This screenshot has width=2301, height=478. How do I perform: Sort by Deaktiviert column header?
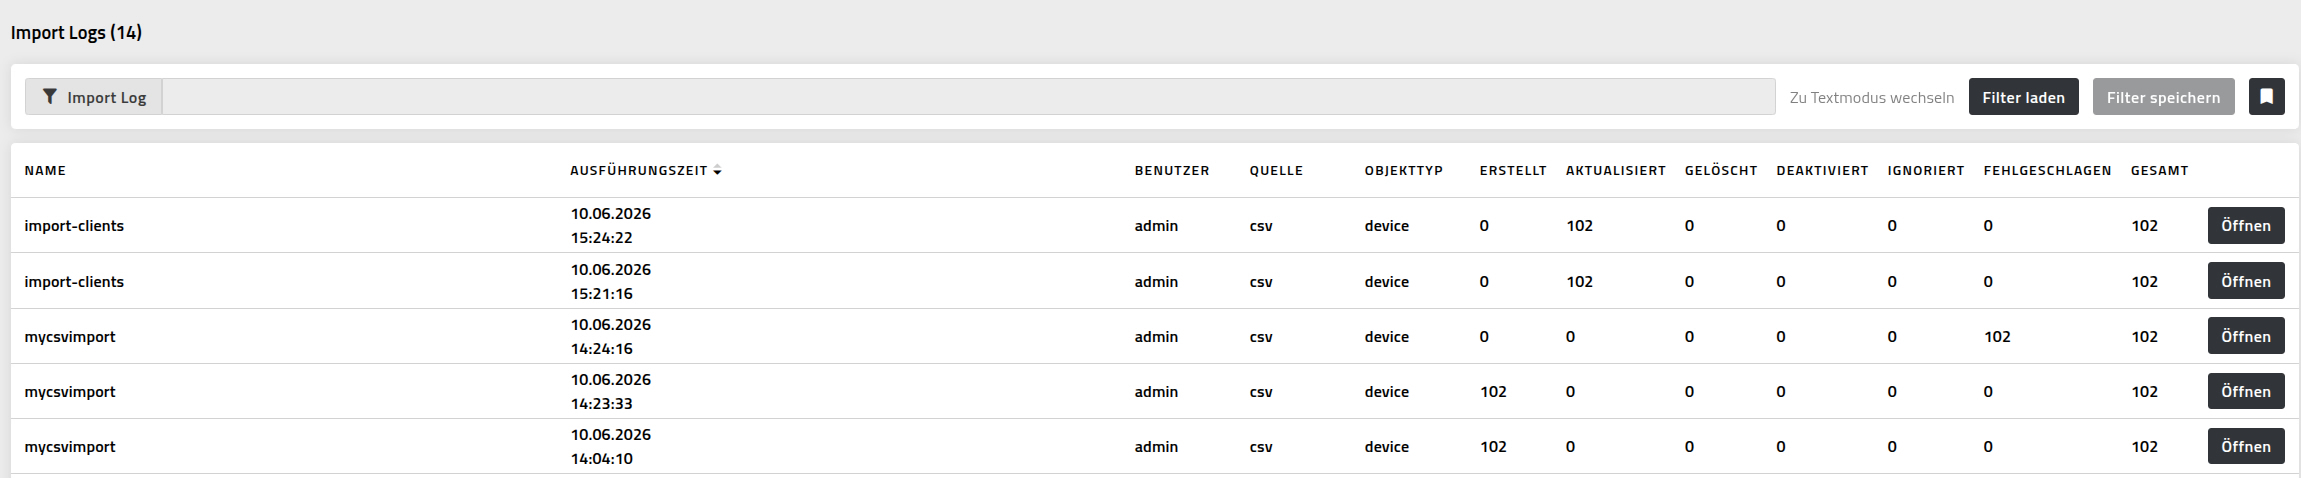[x=1822, y=171]
